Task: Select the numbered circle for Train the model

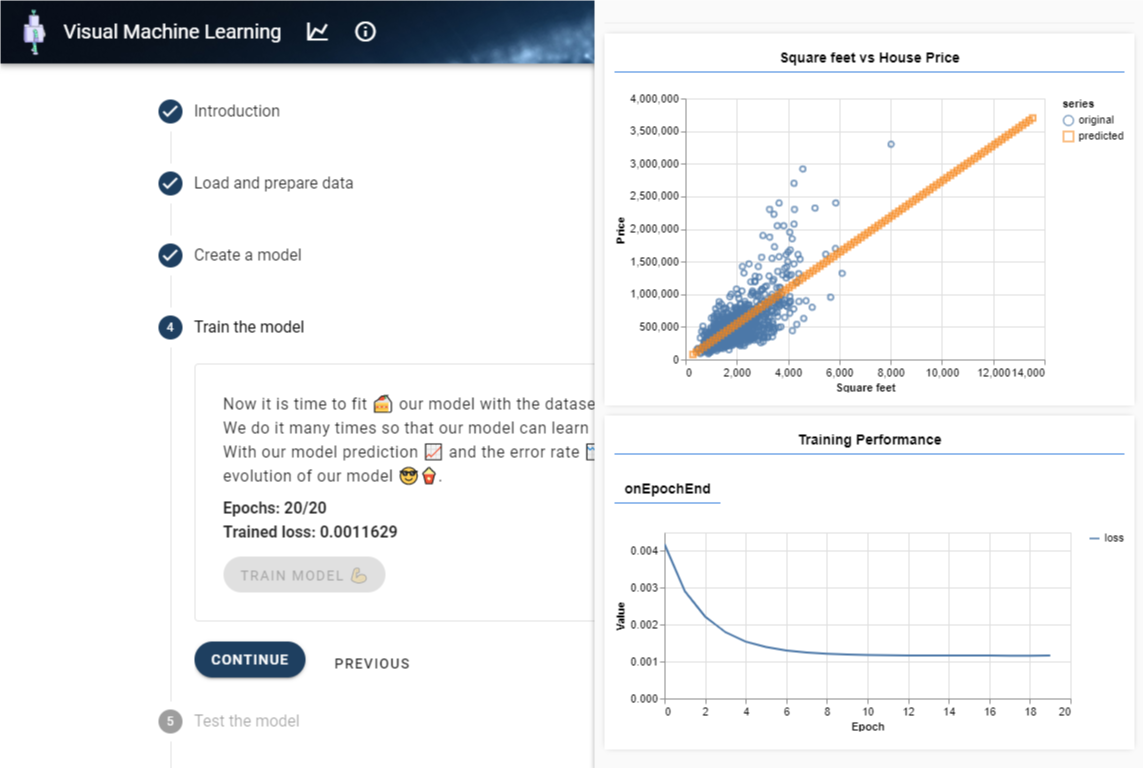Action: 170,327
